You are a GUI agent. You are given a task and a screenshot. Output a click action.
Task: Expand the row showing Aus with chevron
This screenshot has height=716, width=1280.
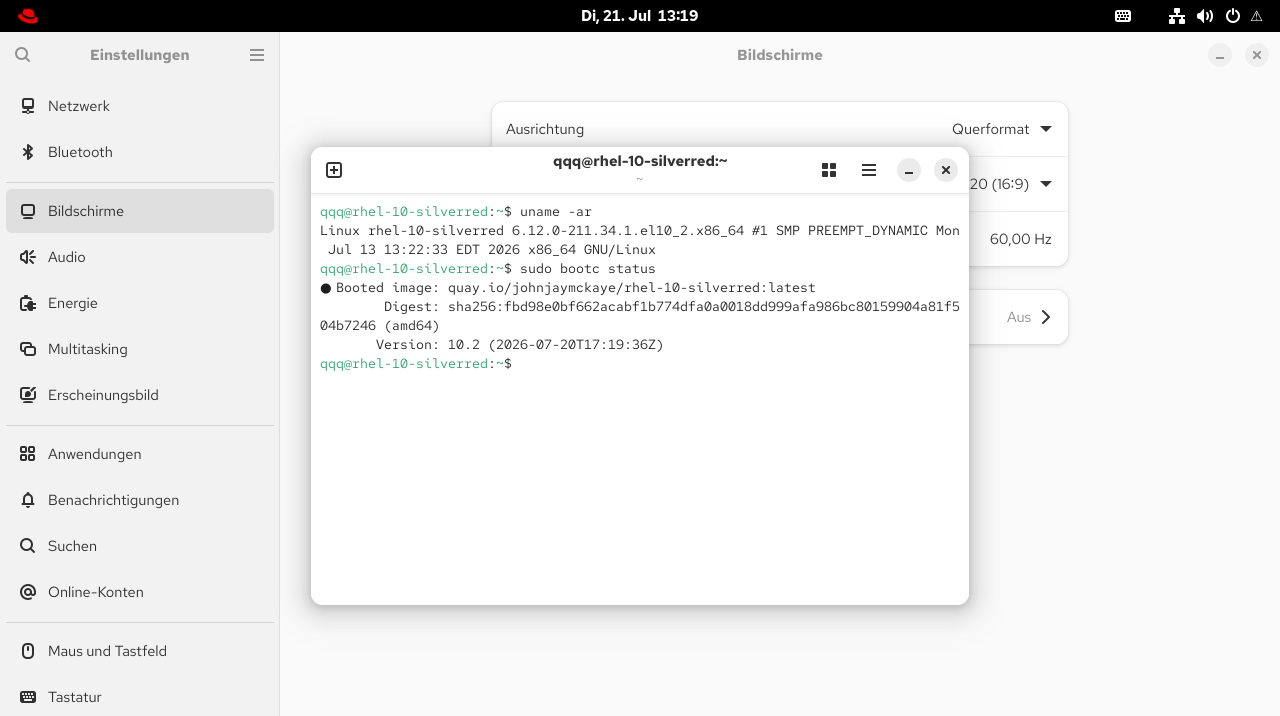tap(780, 317)
